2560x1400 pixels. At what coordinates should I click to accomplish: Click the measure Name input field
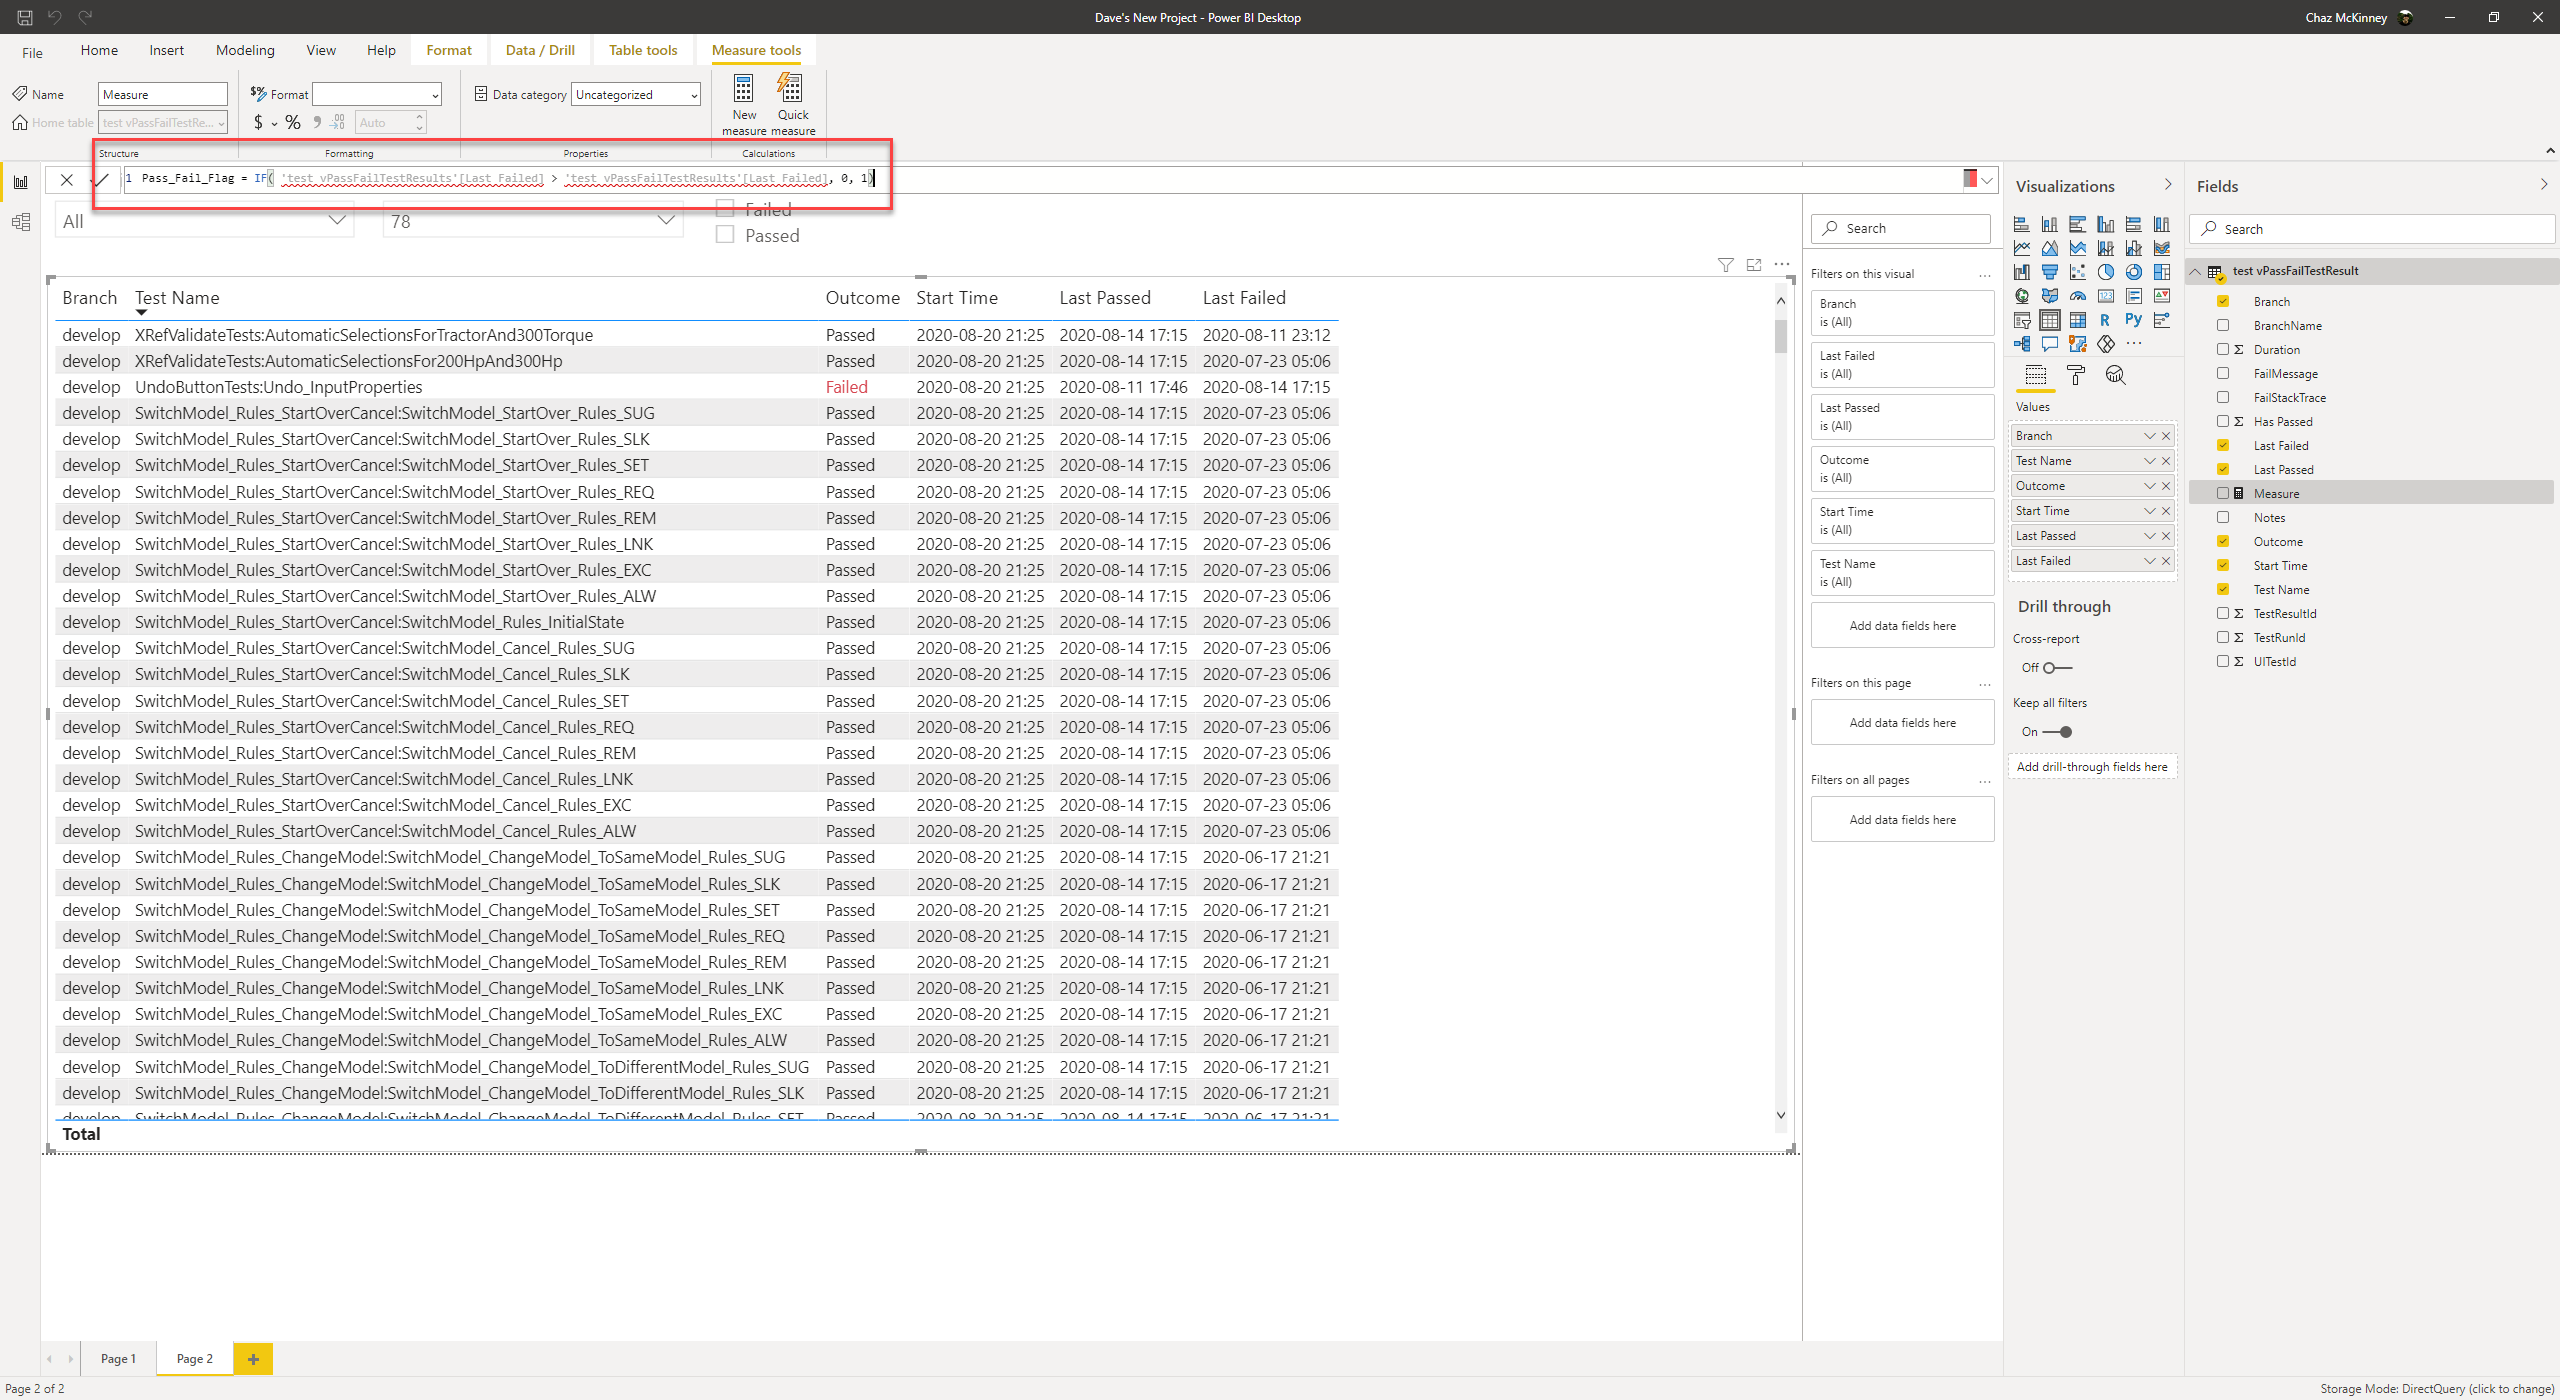pyautogui.click(x=162, y=94)
